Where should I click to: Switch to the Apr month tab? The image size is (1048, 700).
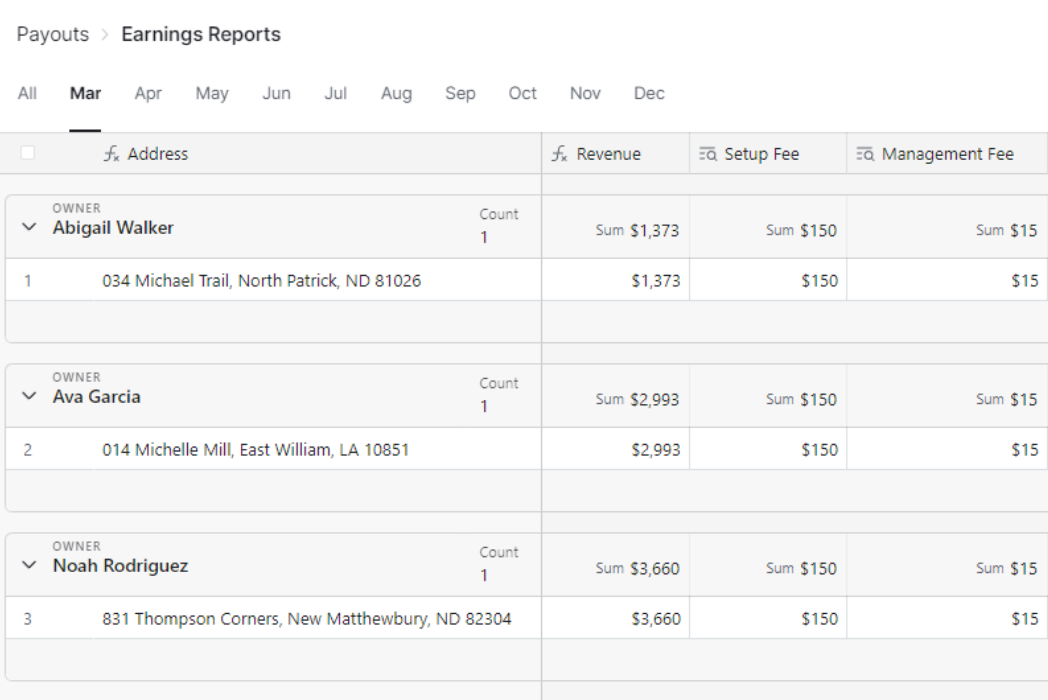pyautogui.click(x=148, y=93)
